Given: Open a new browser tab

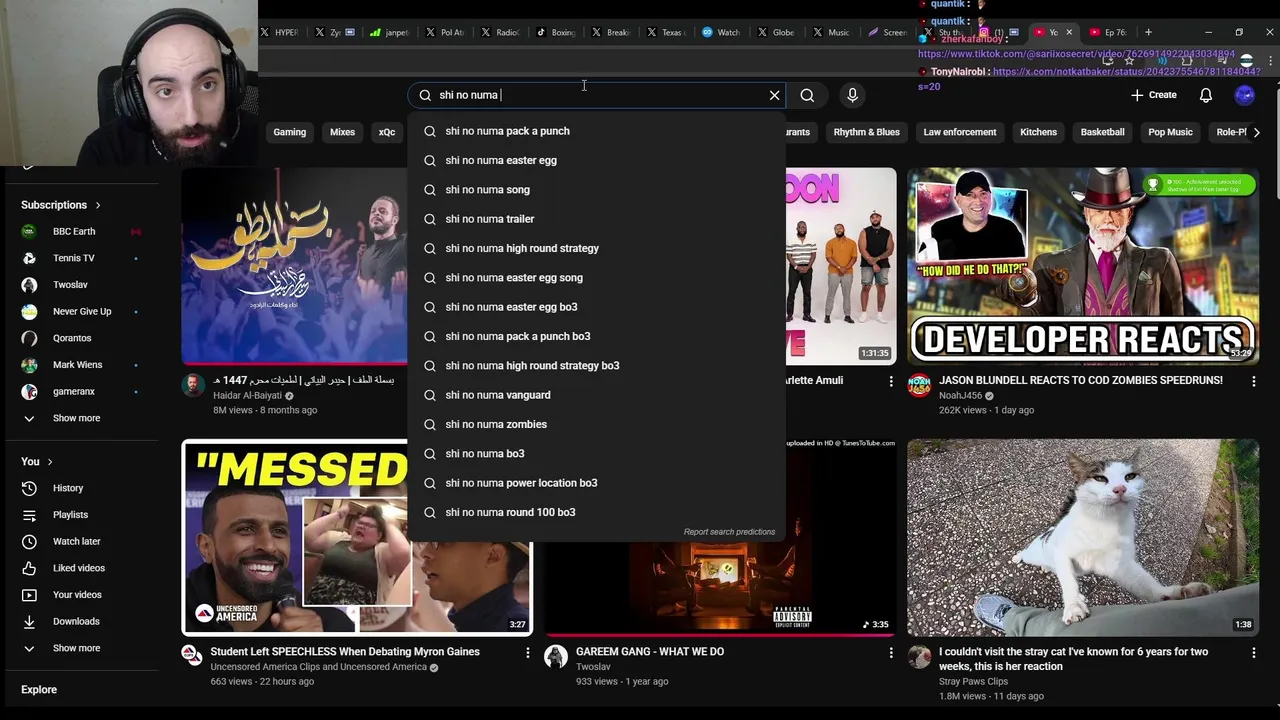Looking at the screenshot, I should coord(1148,32).
